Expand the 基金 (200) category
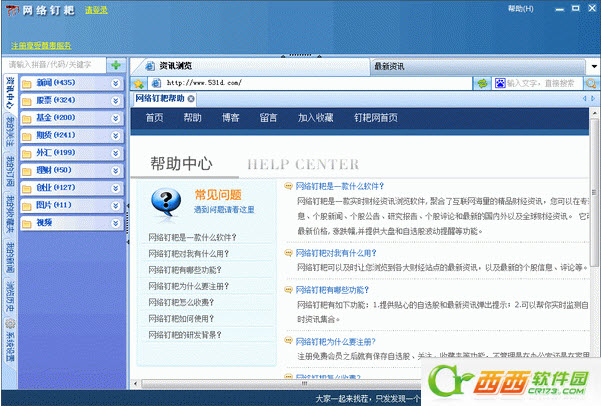The height and width of the screenshot is (406, 601). pos(115,118)
